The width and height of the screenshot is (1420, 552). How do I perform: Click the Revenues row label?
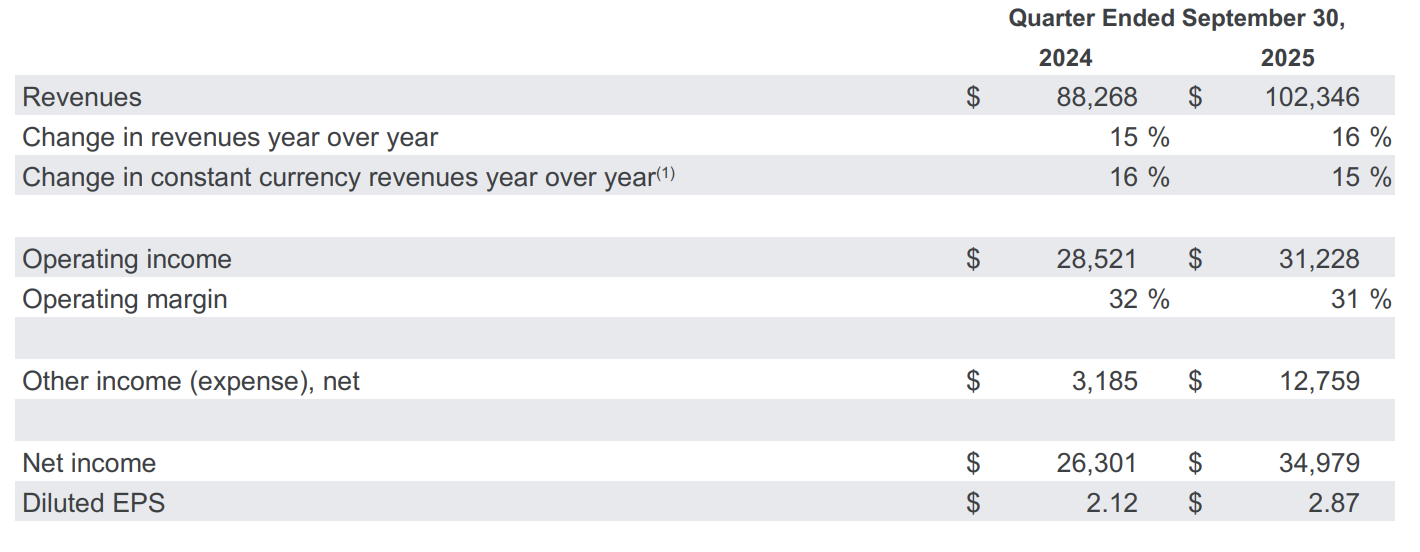click(x=82, y=97)
